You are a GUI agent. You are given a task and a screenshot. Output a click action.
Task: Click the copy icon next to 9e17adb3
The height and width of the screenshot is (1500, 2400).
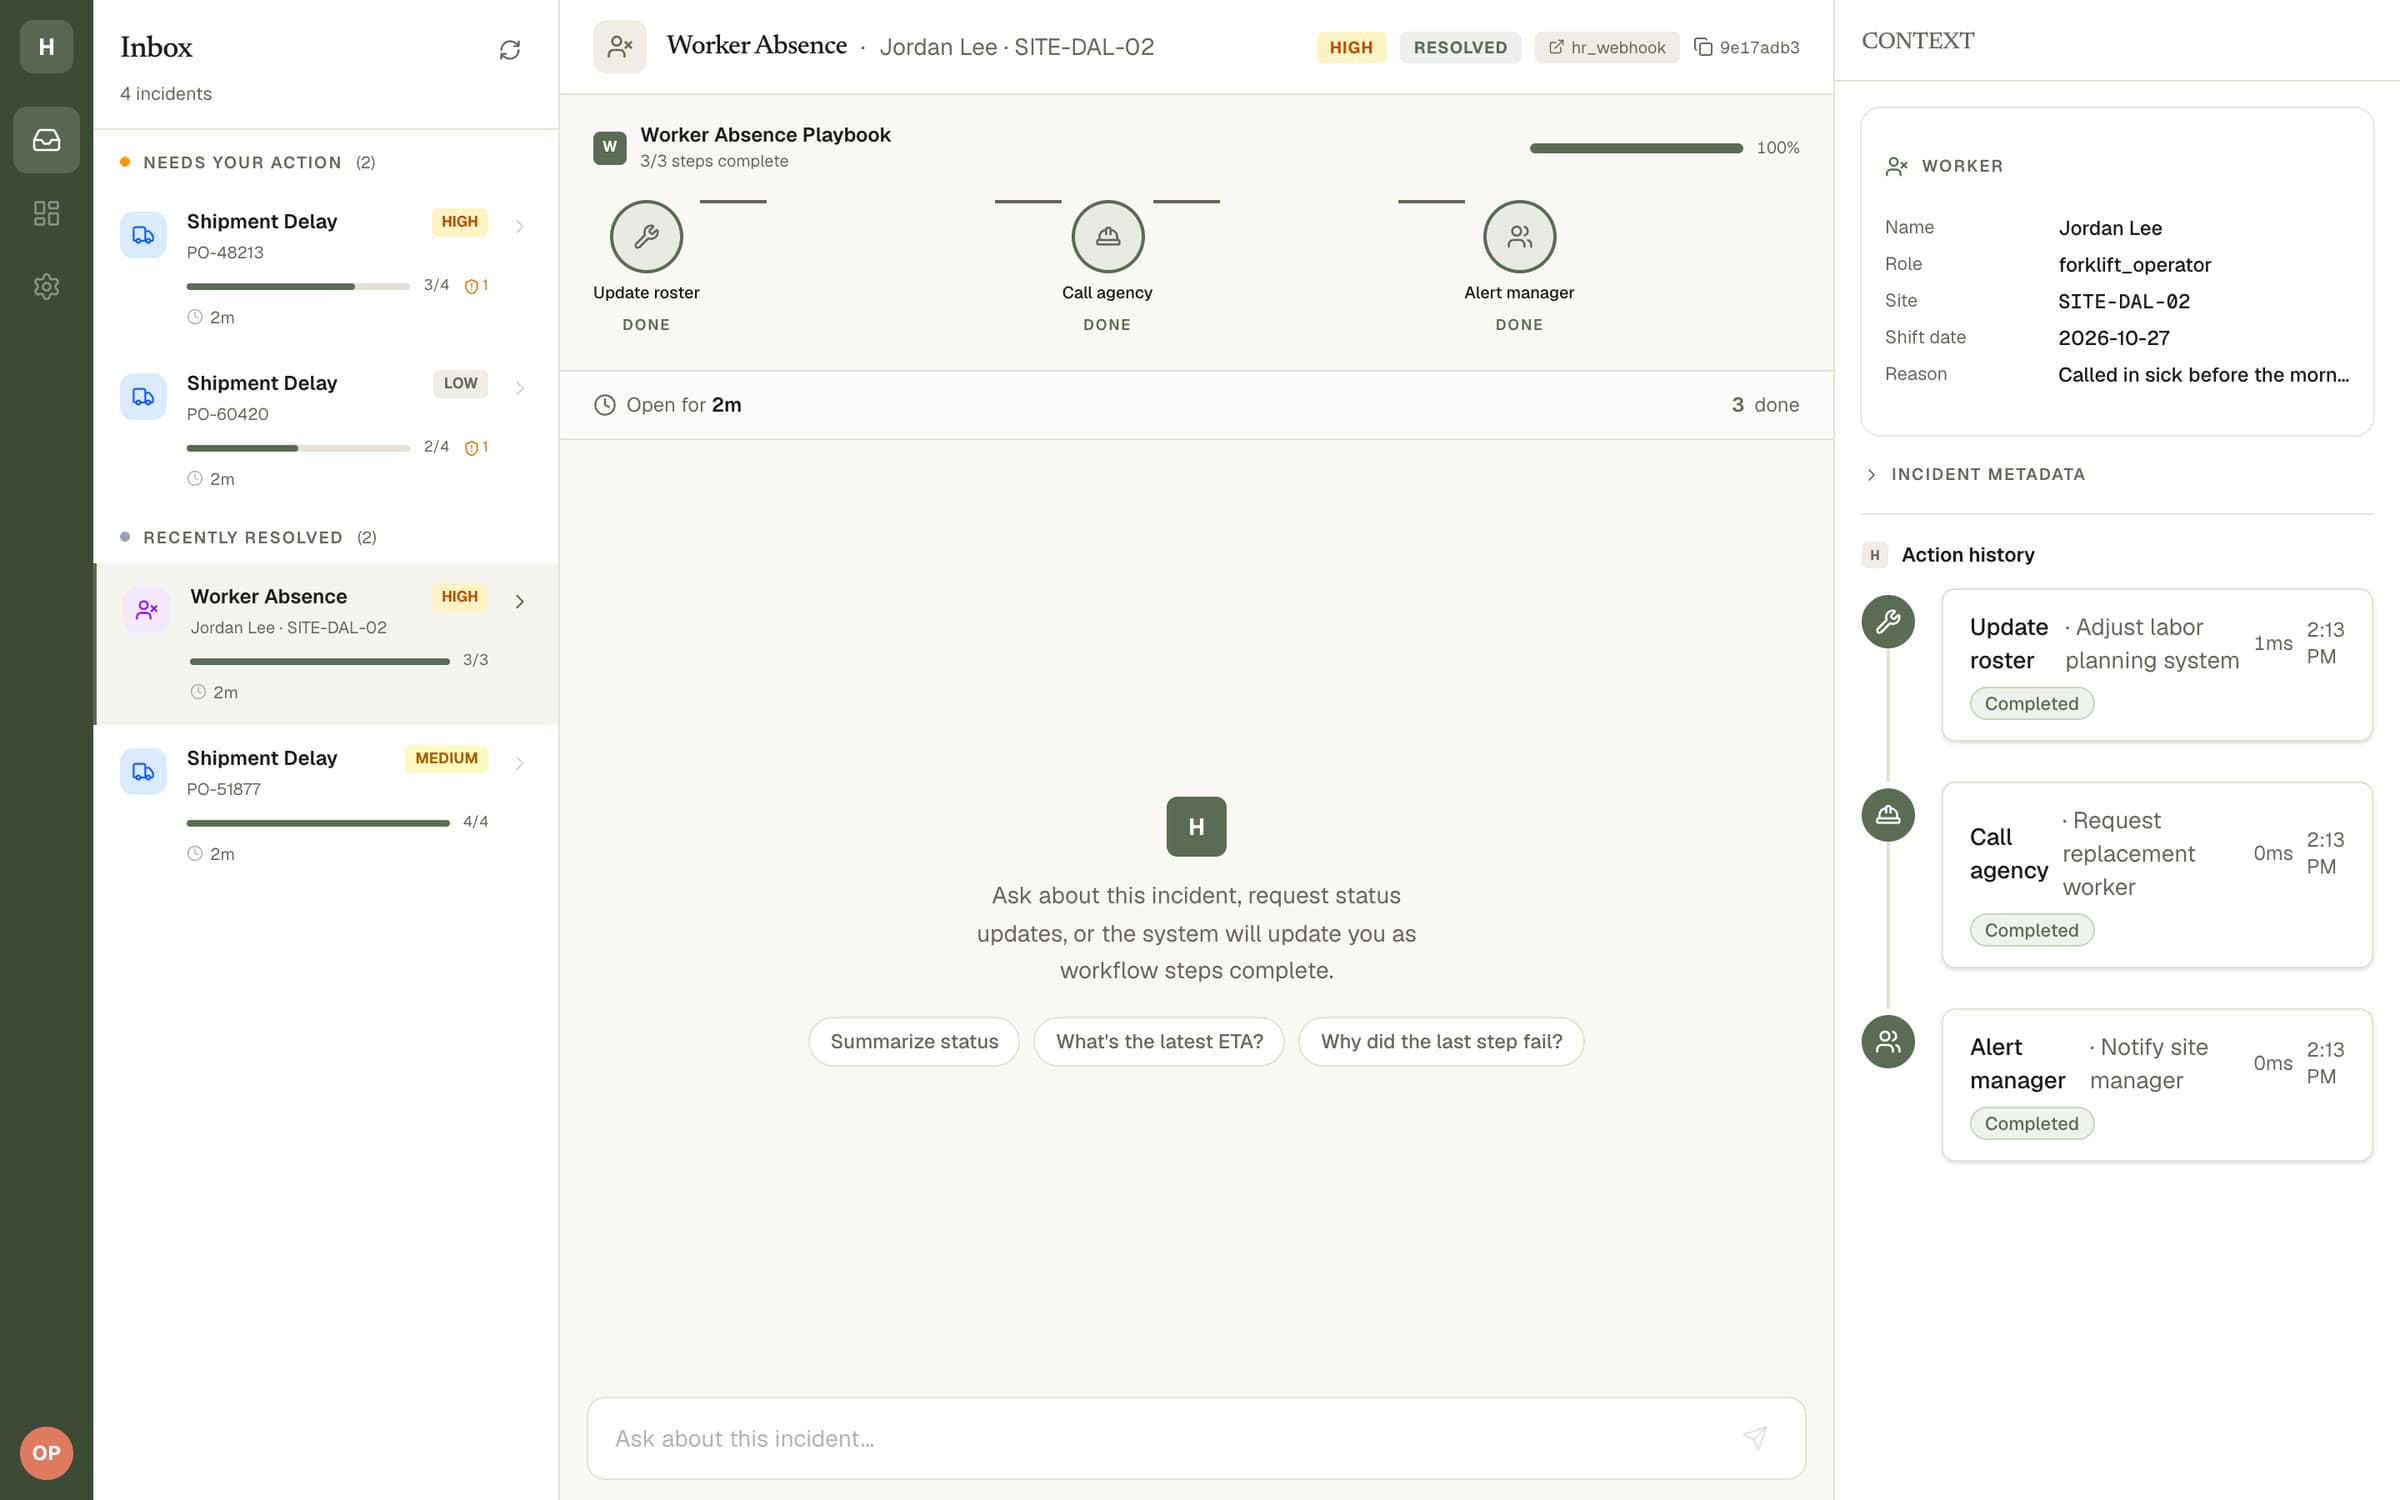pos(1703,47)
